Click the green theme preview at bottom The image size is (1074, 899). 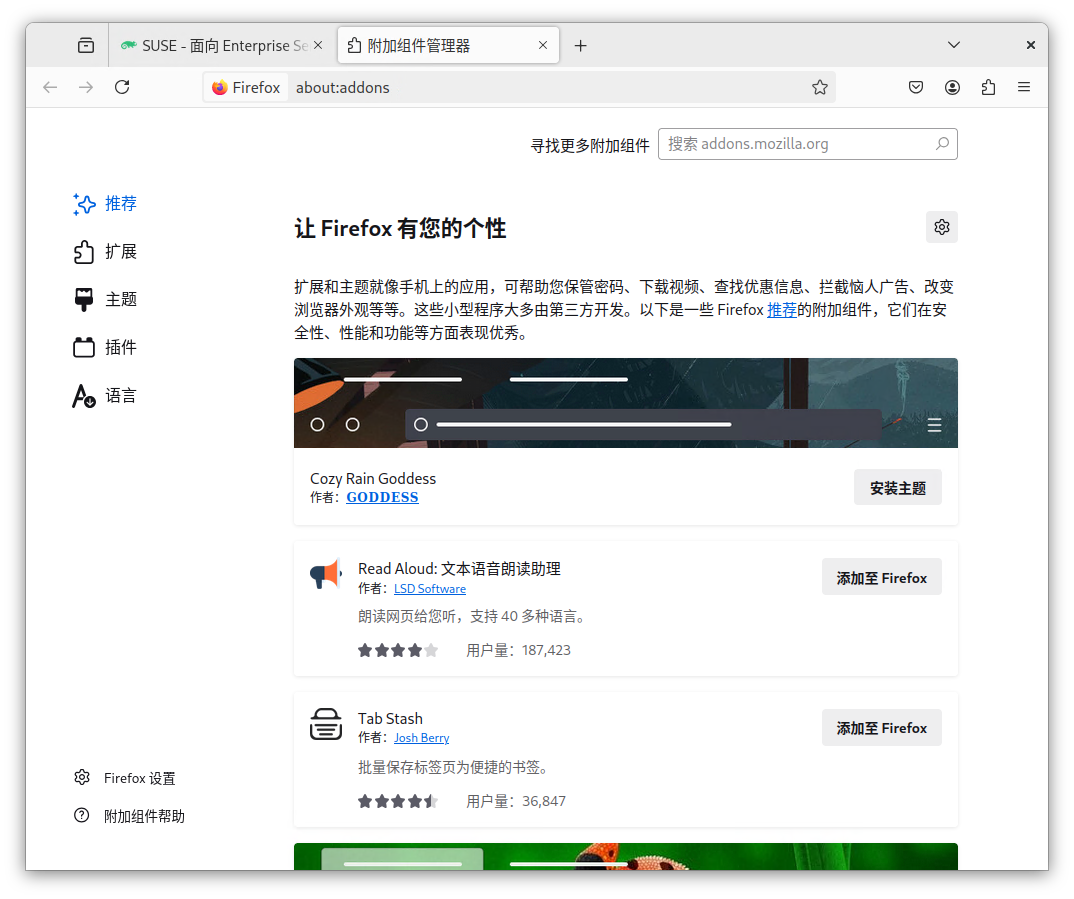point(625,857)
